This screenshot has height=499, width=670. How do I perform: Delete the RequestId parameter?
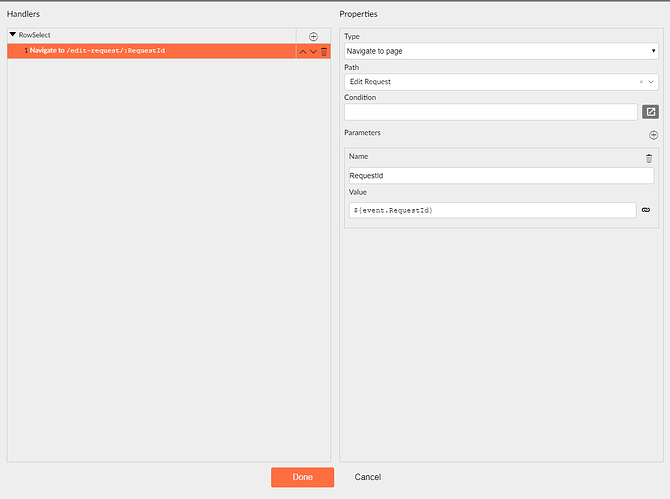point(649,158)
